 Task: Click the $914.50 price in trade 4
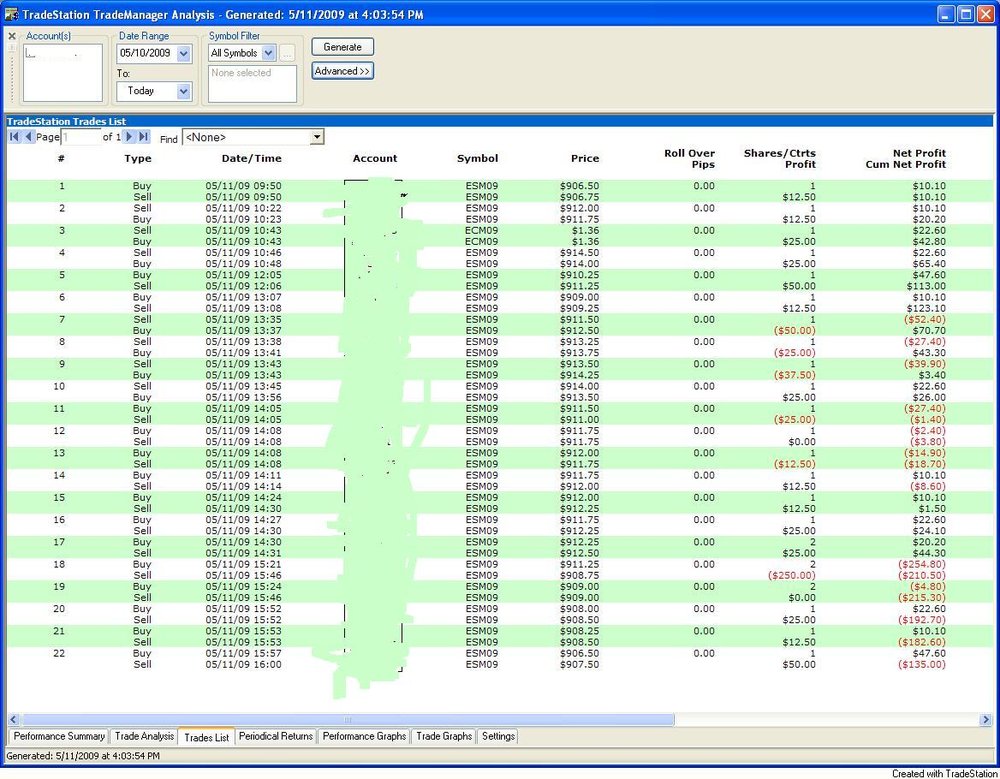pos(579,253)
